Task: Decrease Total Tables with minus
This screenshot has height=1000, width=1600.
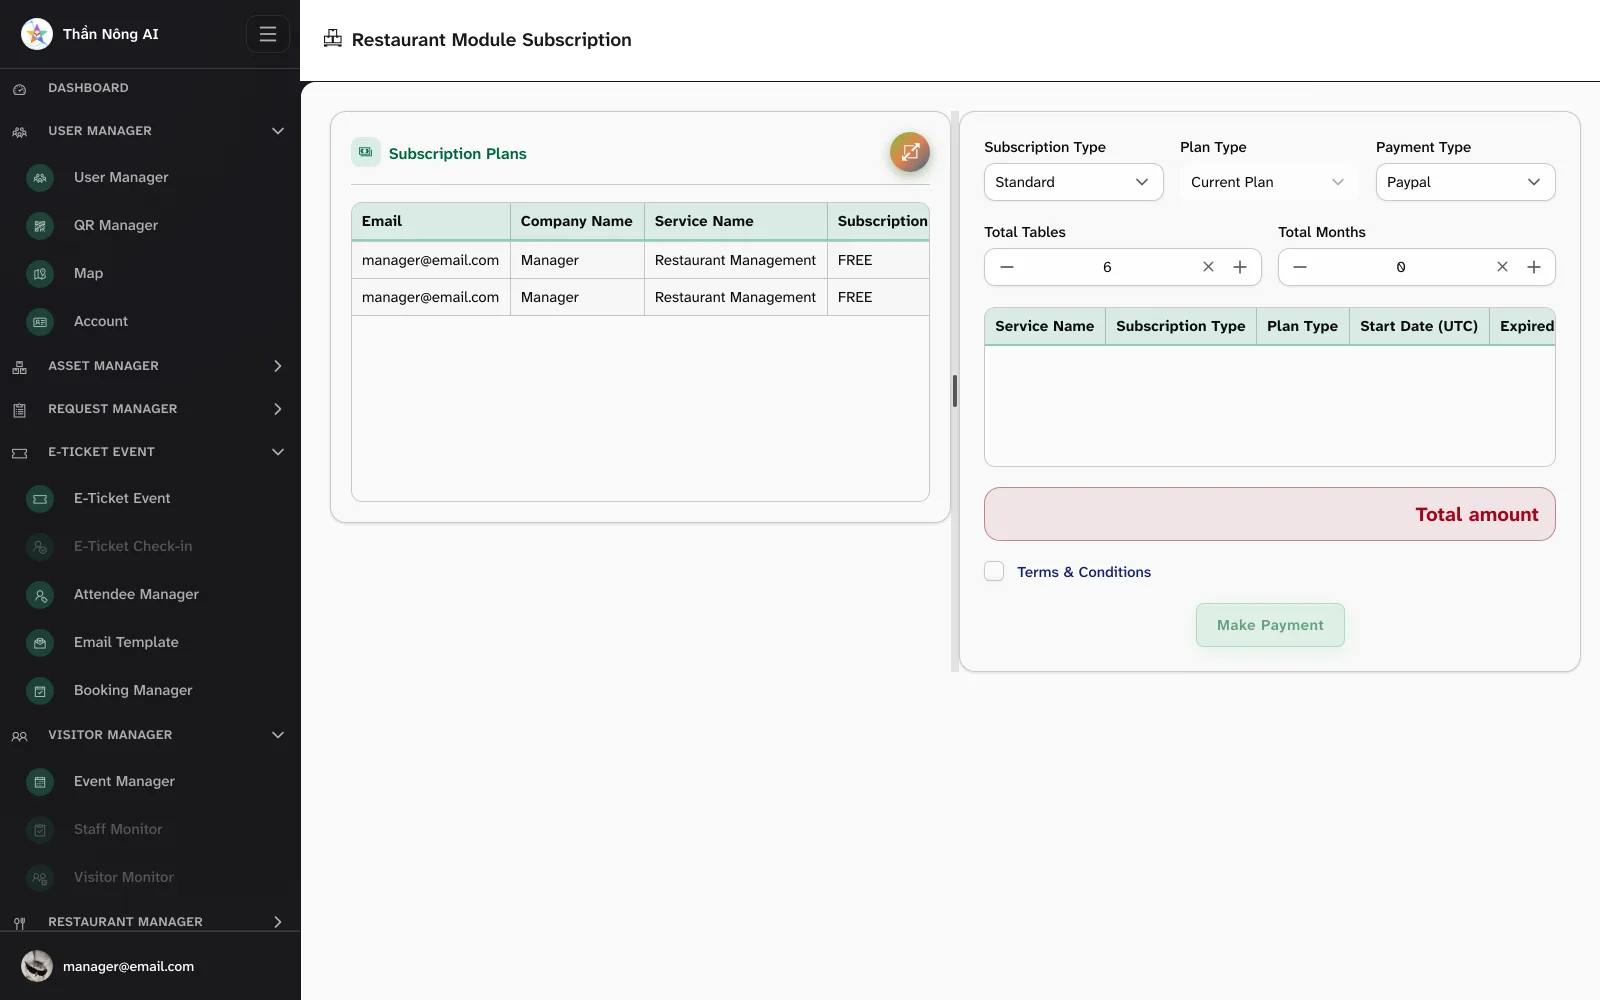Action: [1007, 267]
